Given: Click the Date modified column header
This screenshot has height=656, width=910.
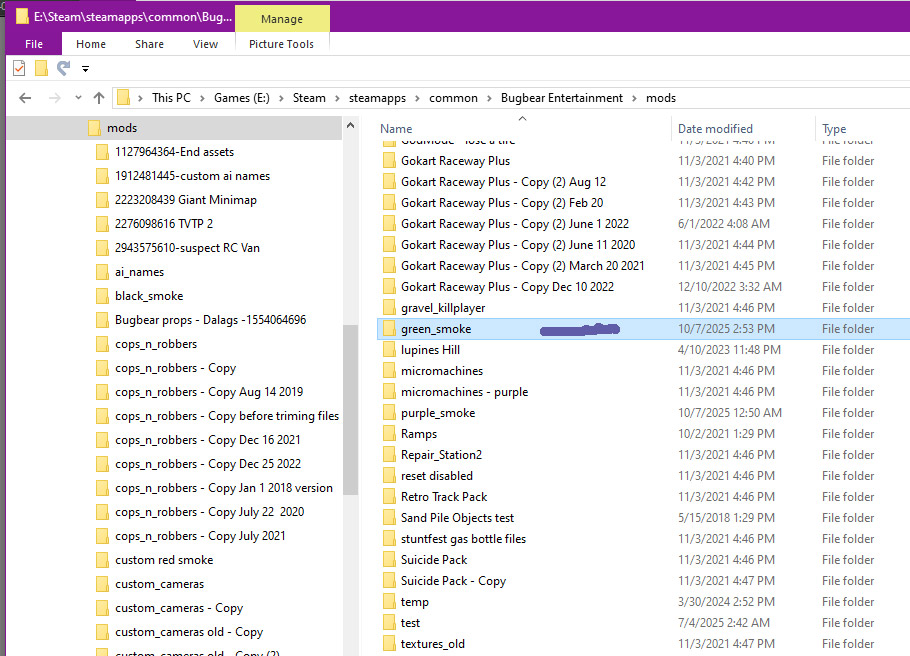Looking at the screenshot, I should click(x=715, y=129).
